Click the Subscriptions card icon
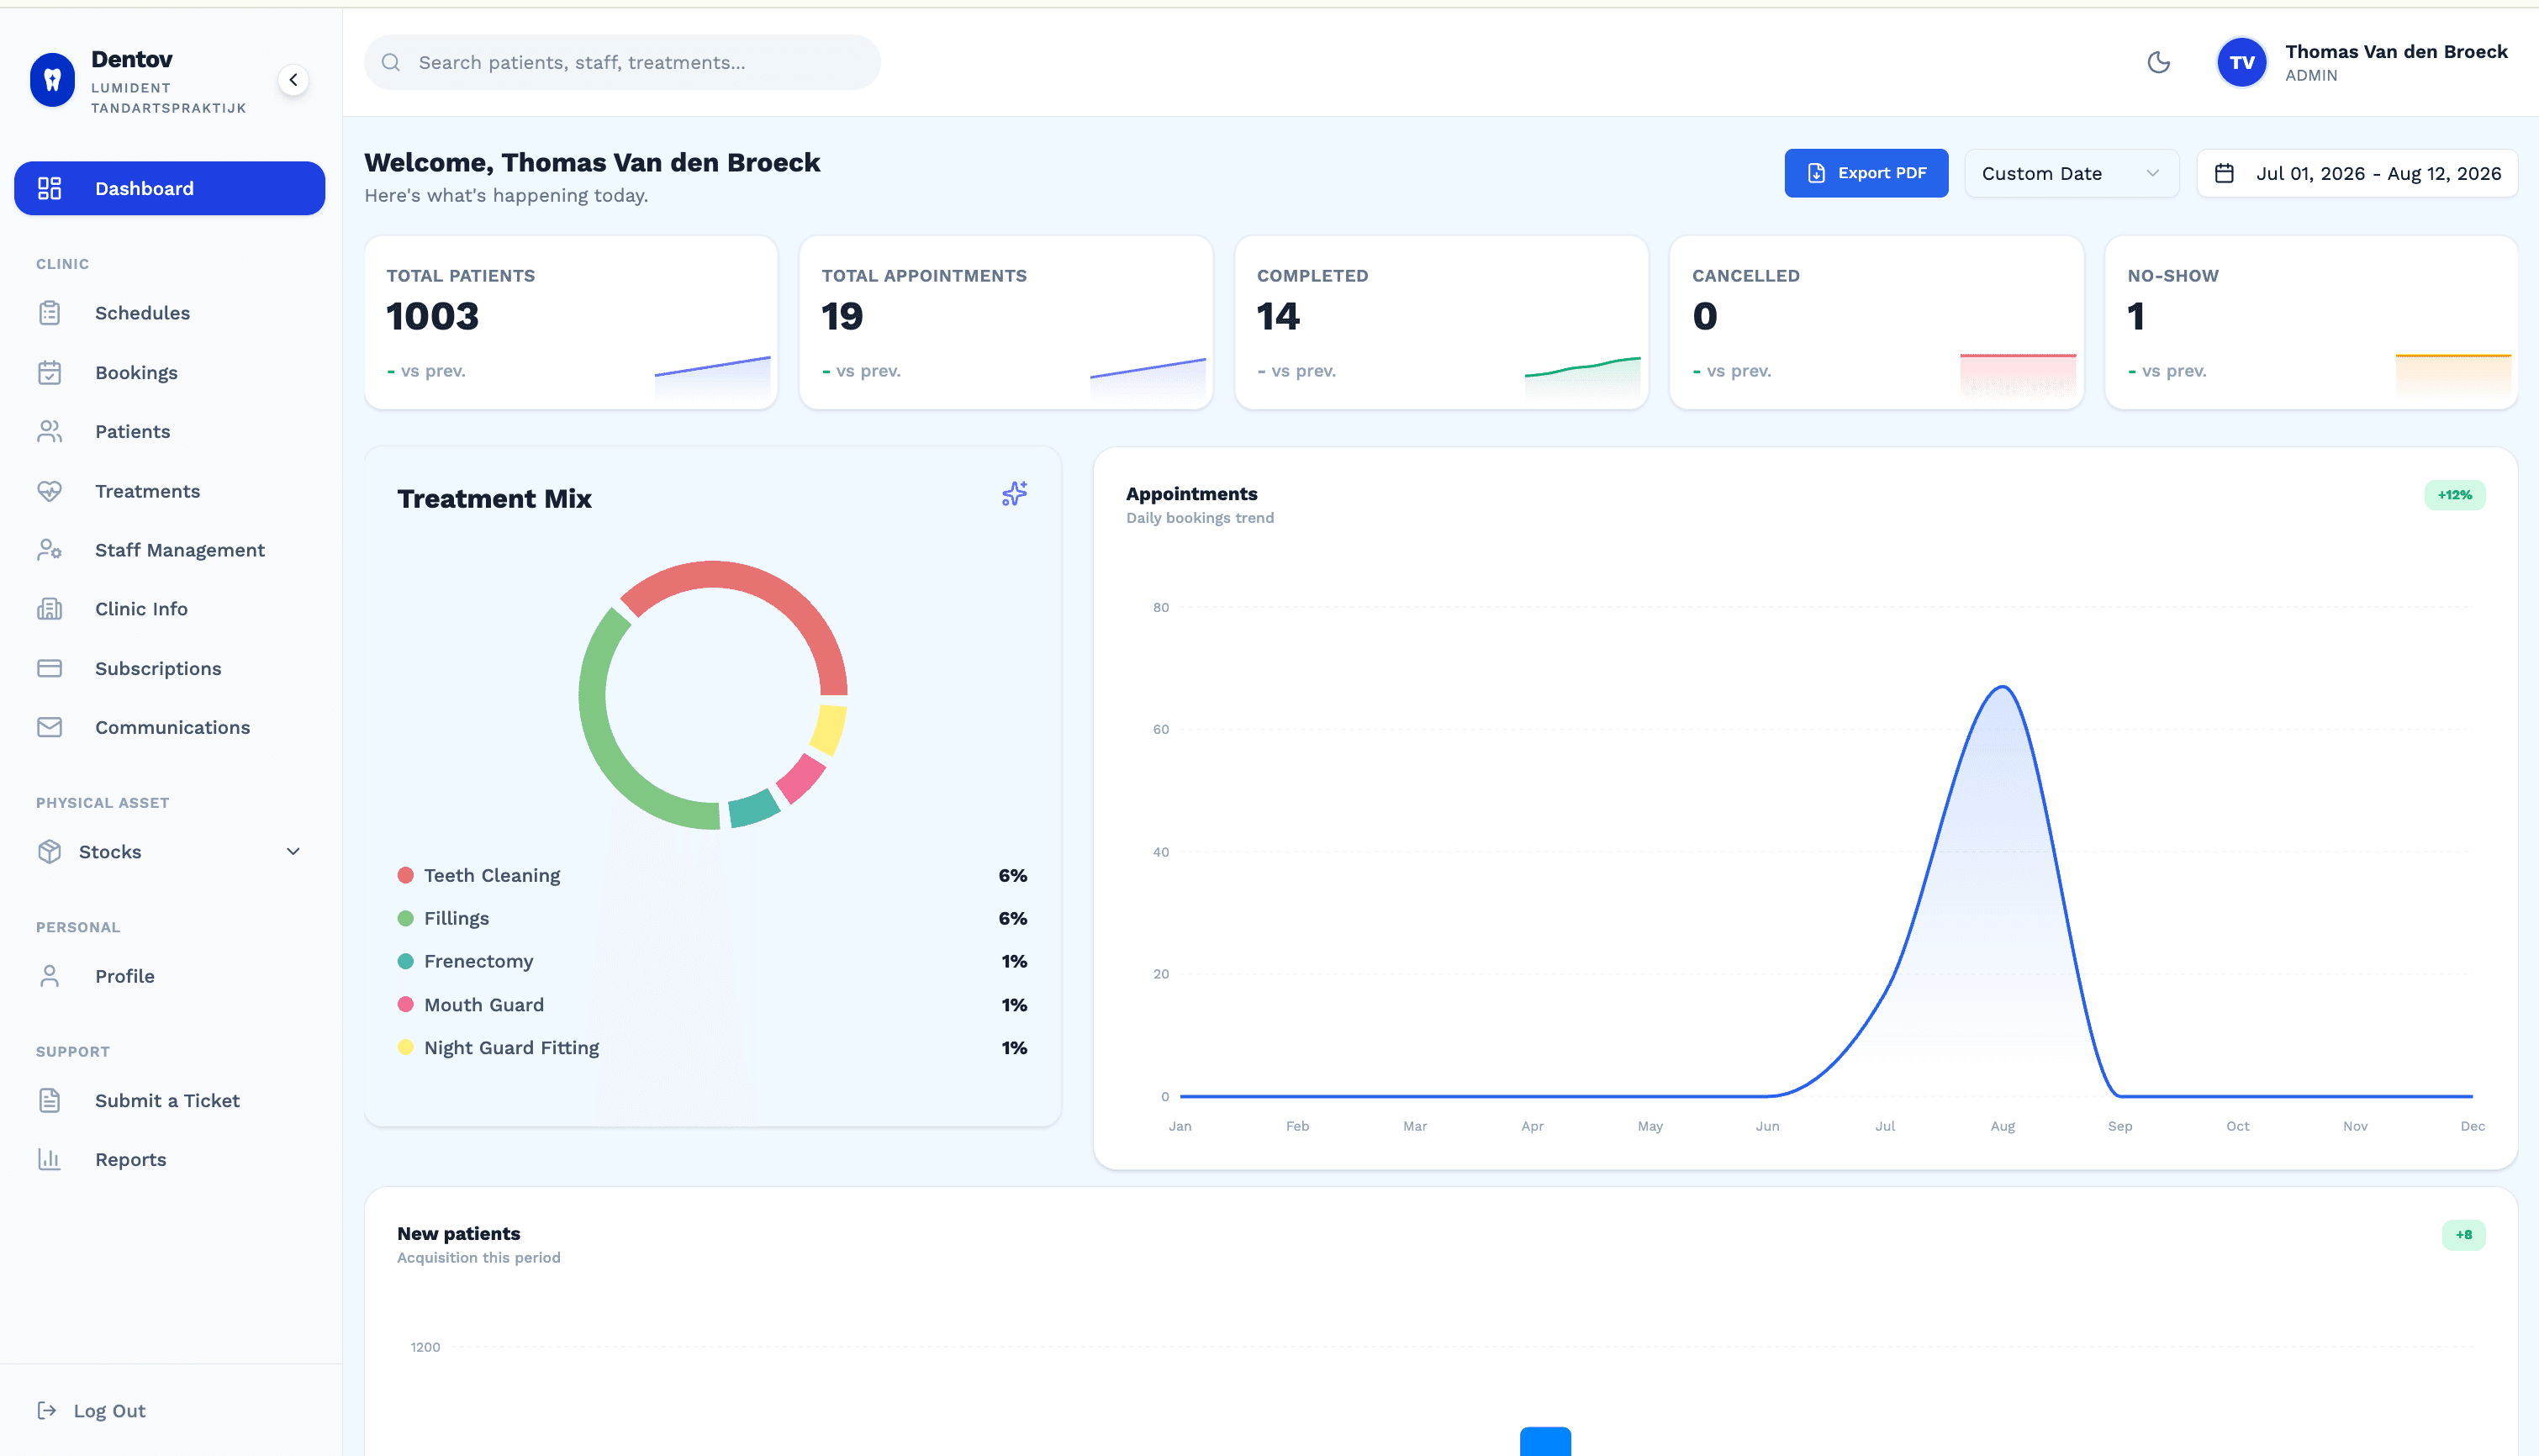The height and width of the screenshot is (1456, 2539). [49, 668]
